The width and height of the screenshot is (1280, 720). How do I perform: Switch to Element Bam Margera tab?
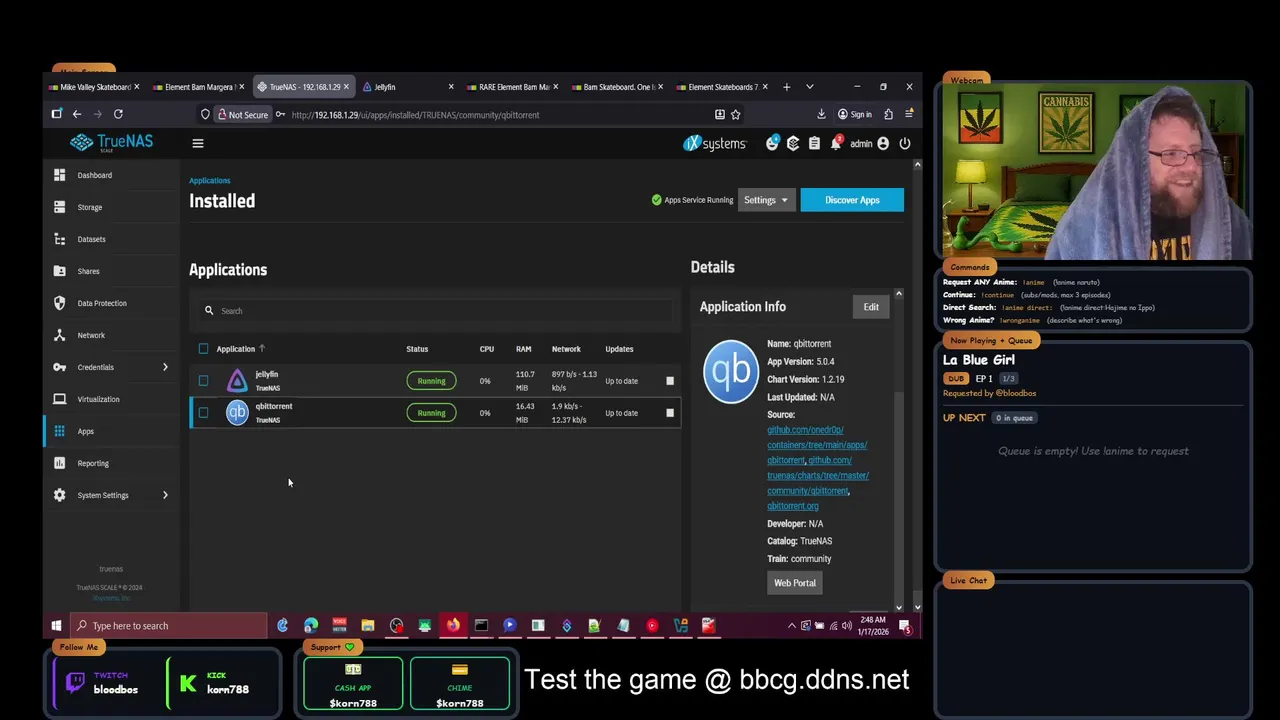[198, 87]
